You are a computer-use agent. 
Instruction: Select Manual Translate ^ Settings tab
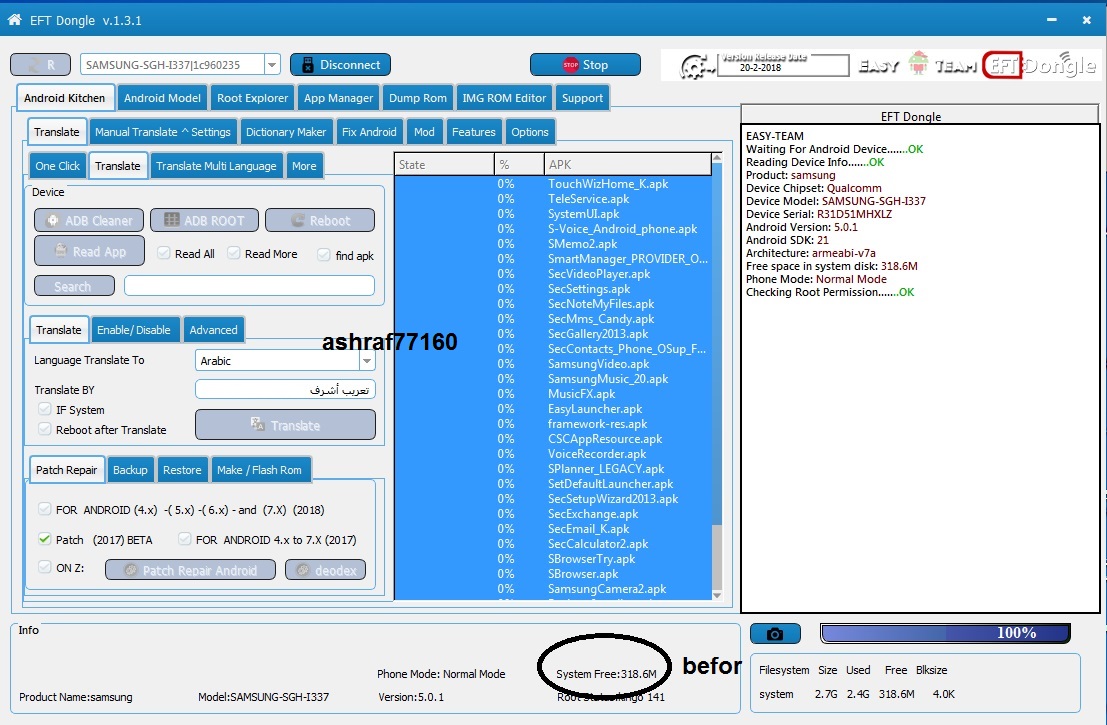click(x=162, y=132)
